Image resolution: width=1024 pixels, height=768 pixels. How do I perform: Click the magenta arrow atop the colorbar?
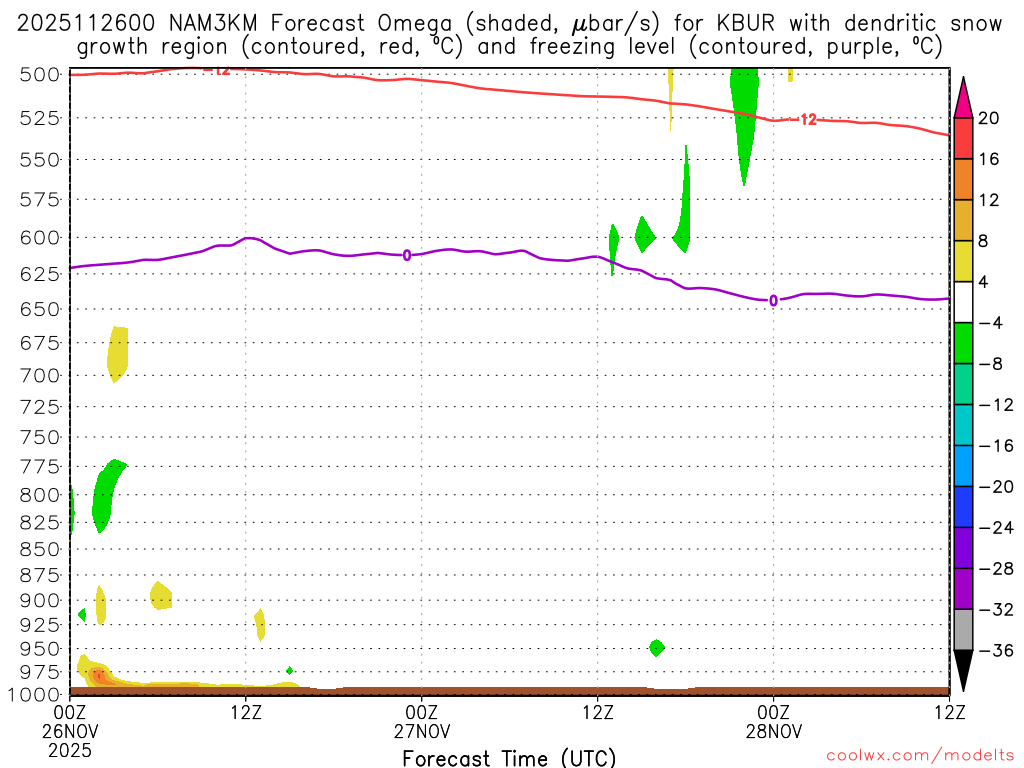click(x=963, y=98)
